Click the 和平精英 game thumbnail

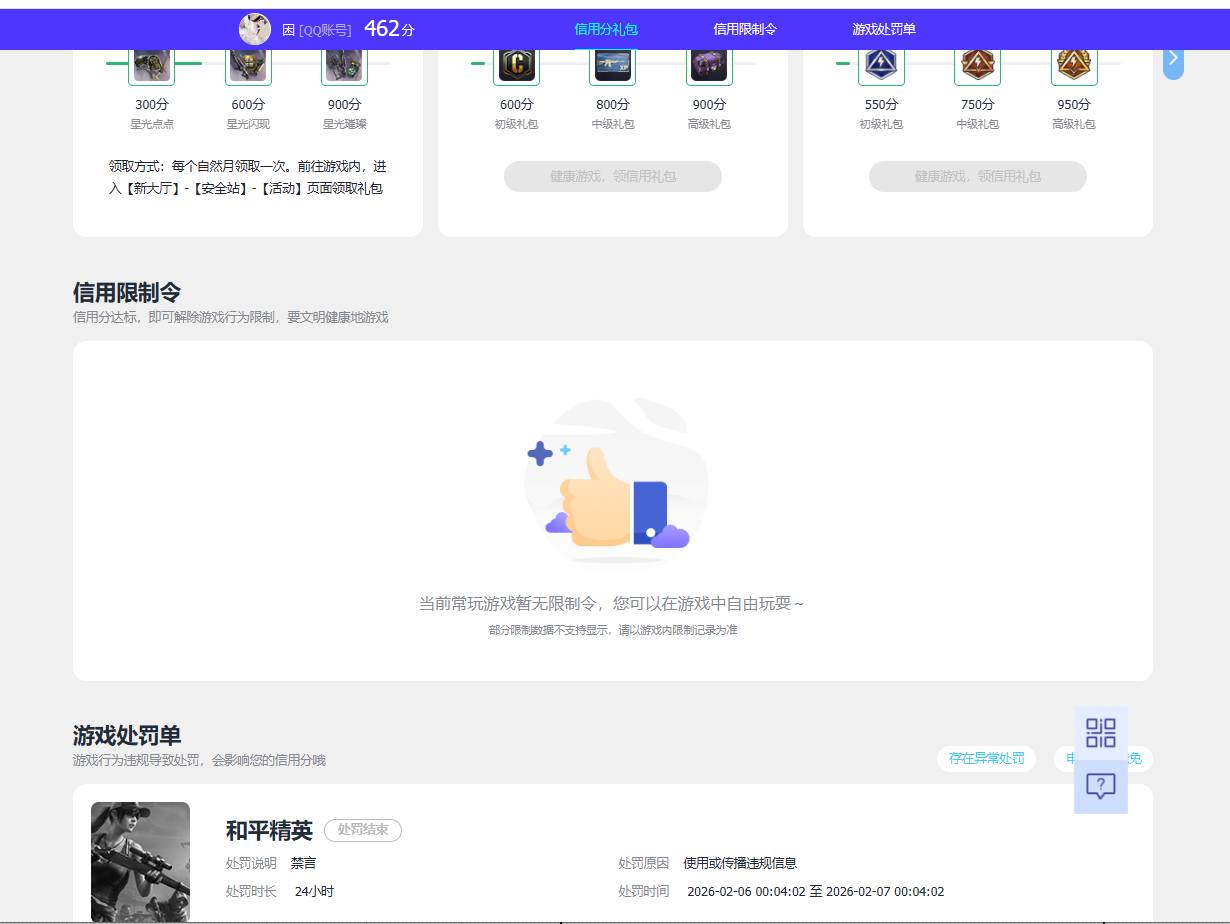point(140,861)
